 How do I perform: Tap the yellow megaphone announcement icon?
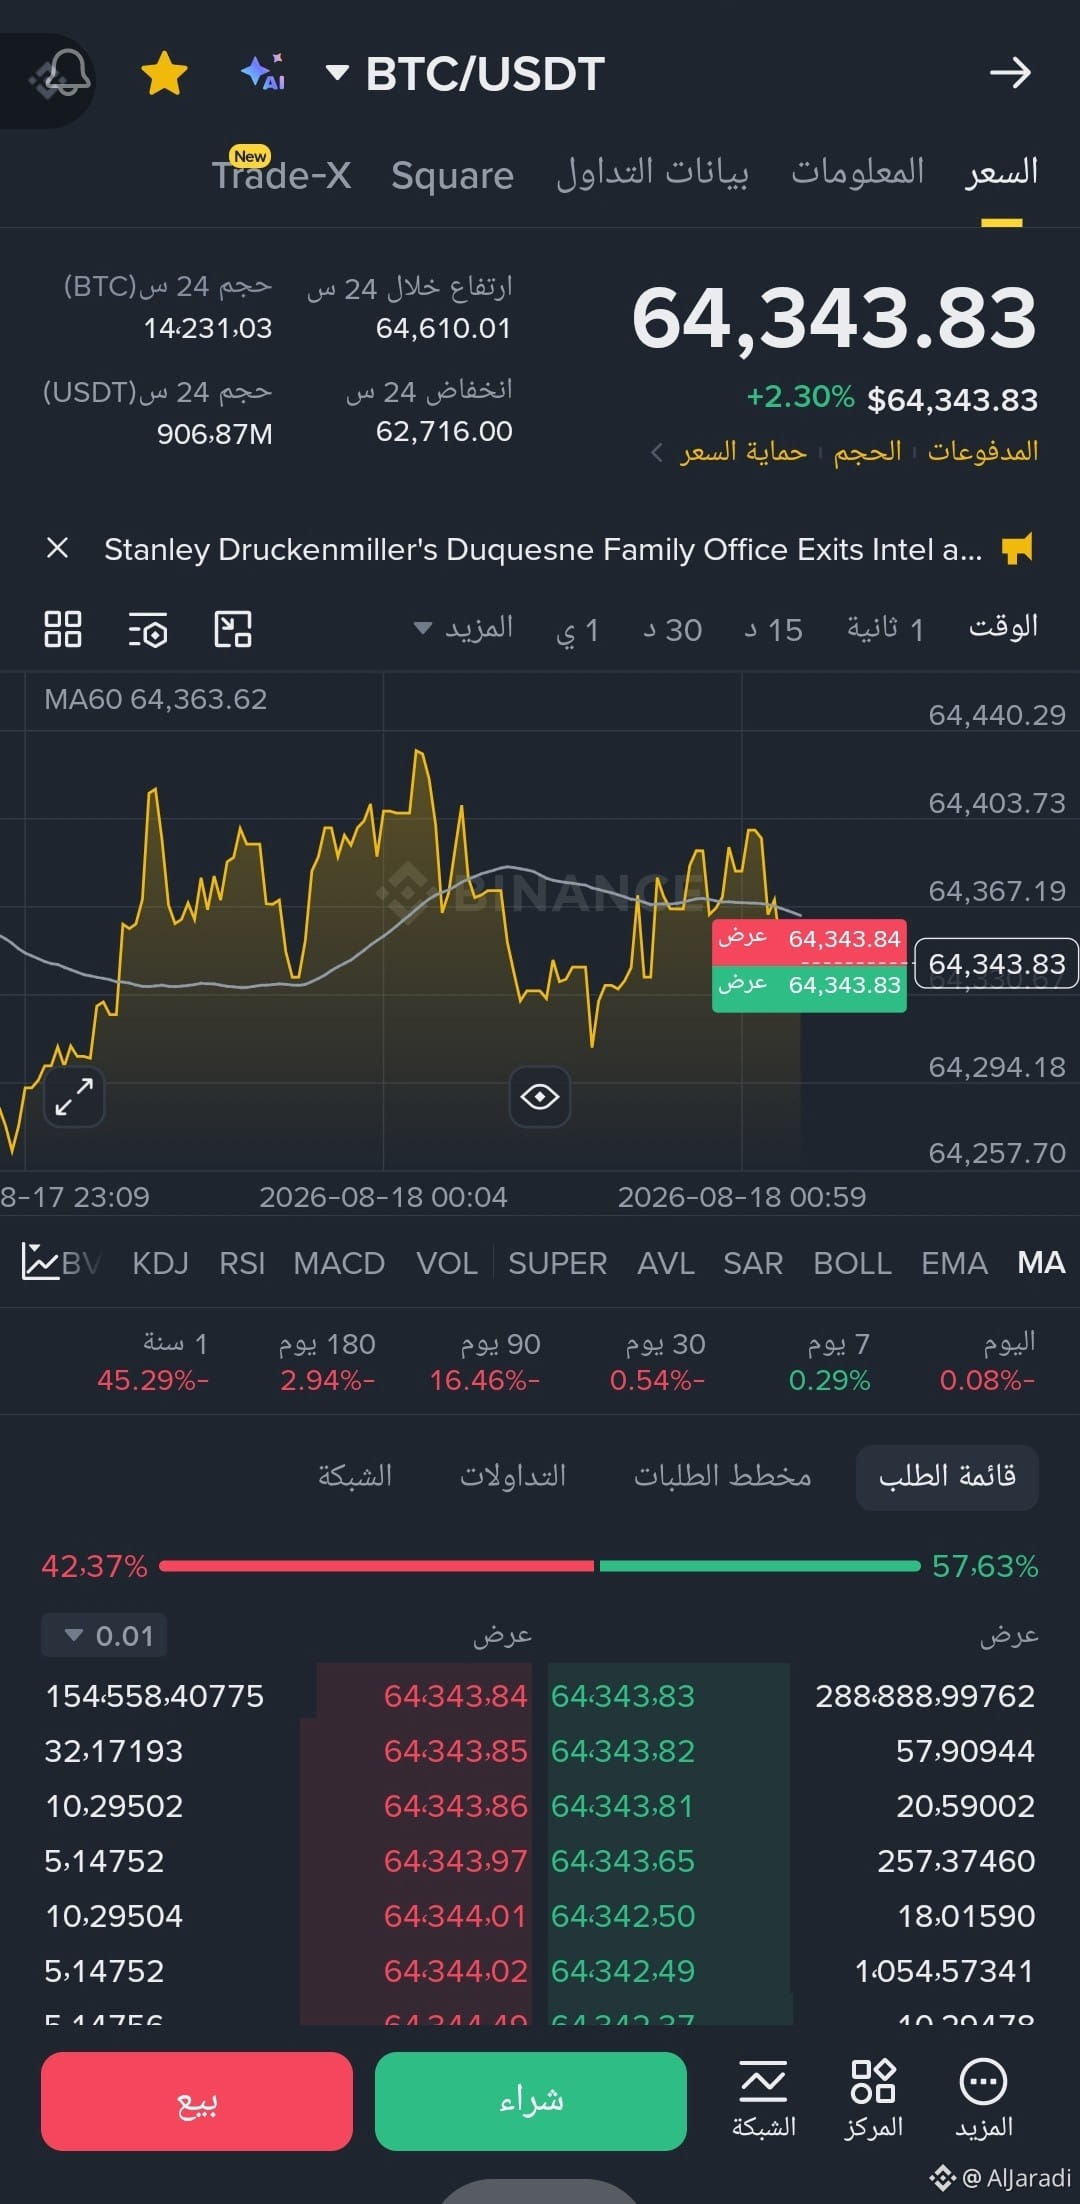[1017, 548]
